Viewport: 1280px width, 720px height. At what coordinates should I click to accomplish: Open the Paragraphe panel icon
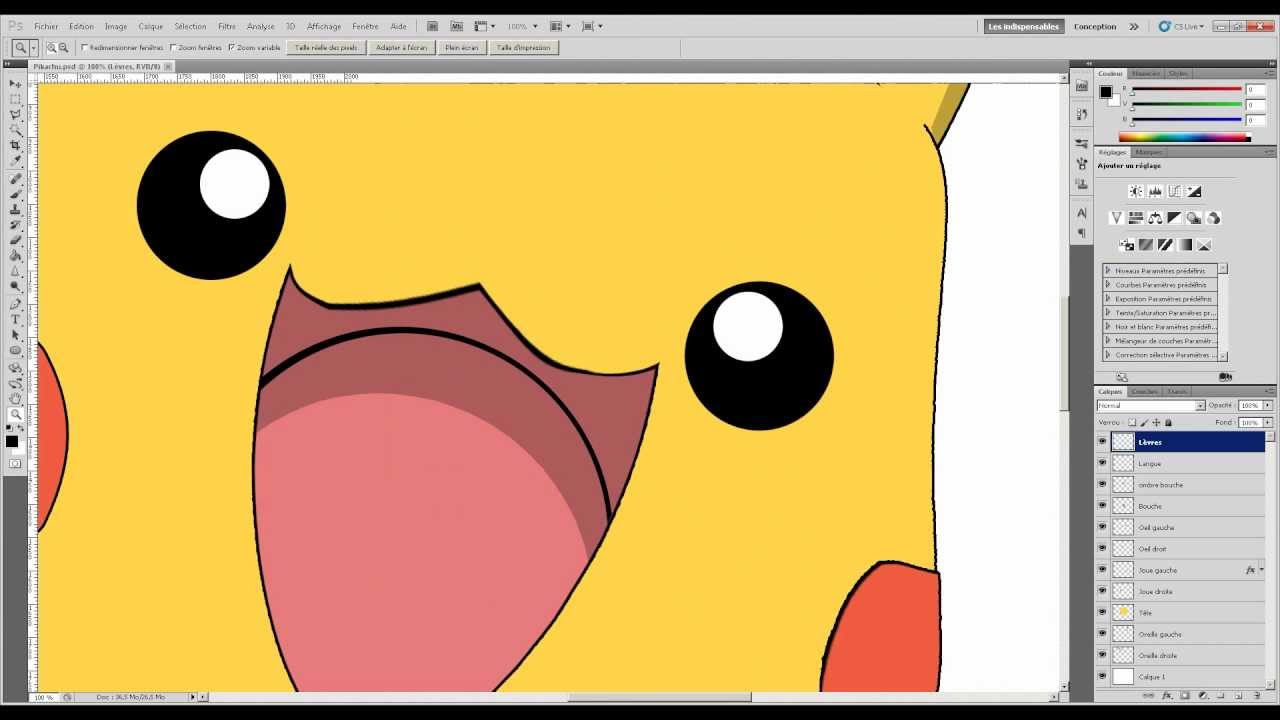point(1081,233)
